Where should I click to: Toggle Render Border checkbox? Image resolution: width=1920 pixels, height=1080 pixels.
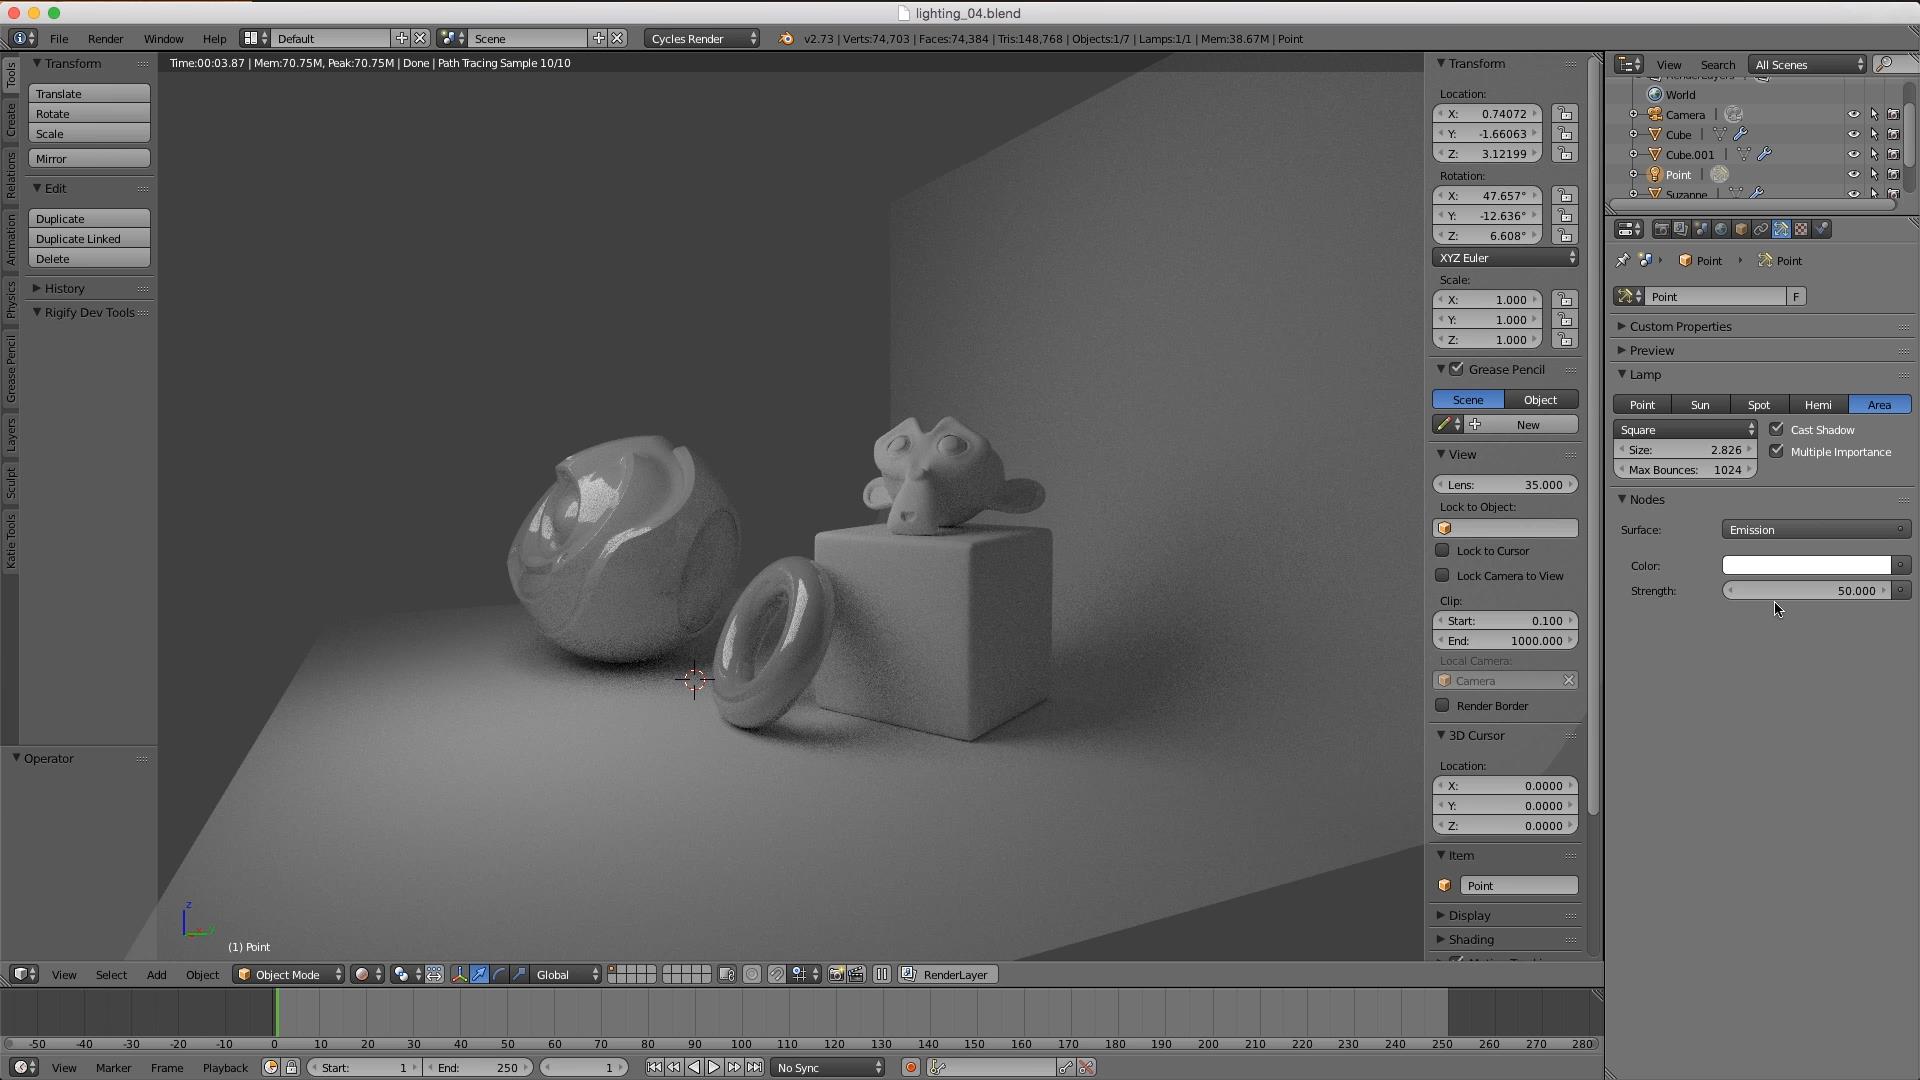pos(1442,705)
